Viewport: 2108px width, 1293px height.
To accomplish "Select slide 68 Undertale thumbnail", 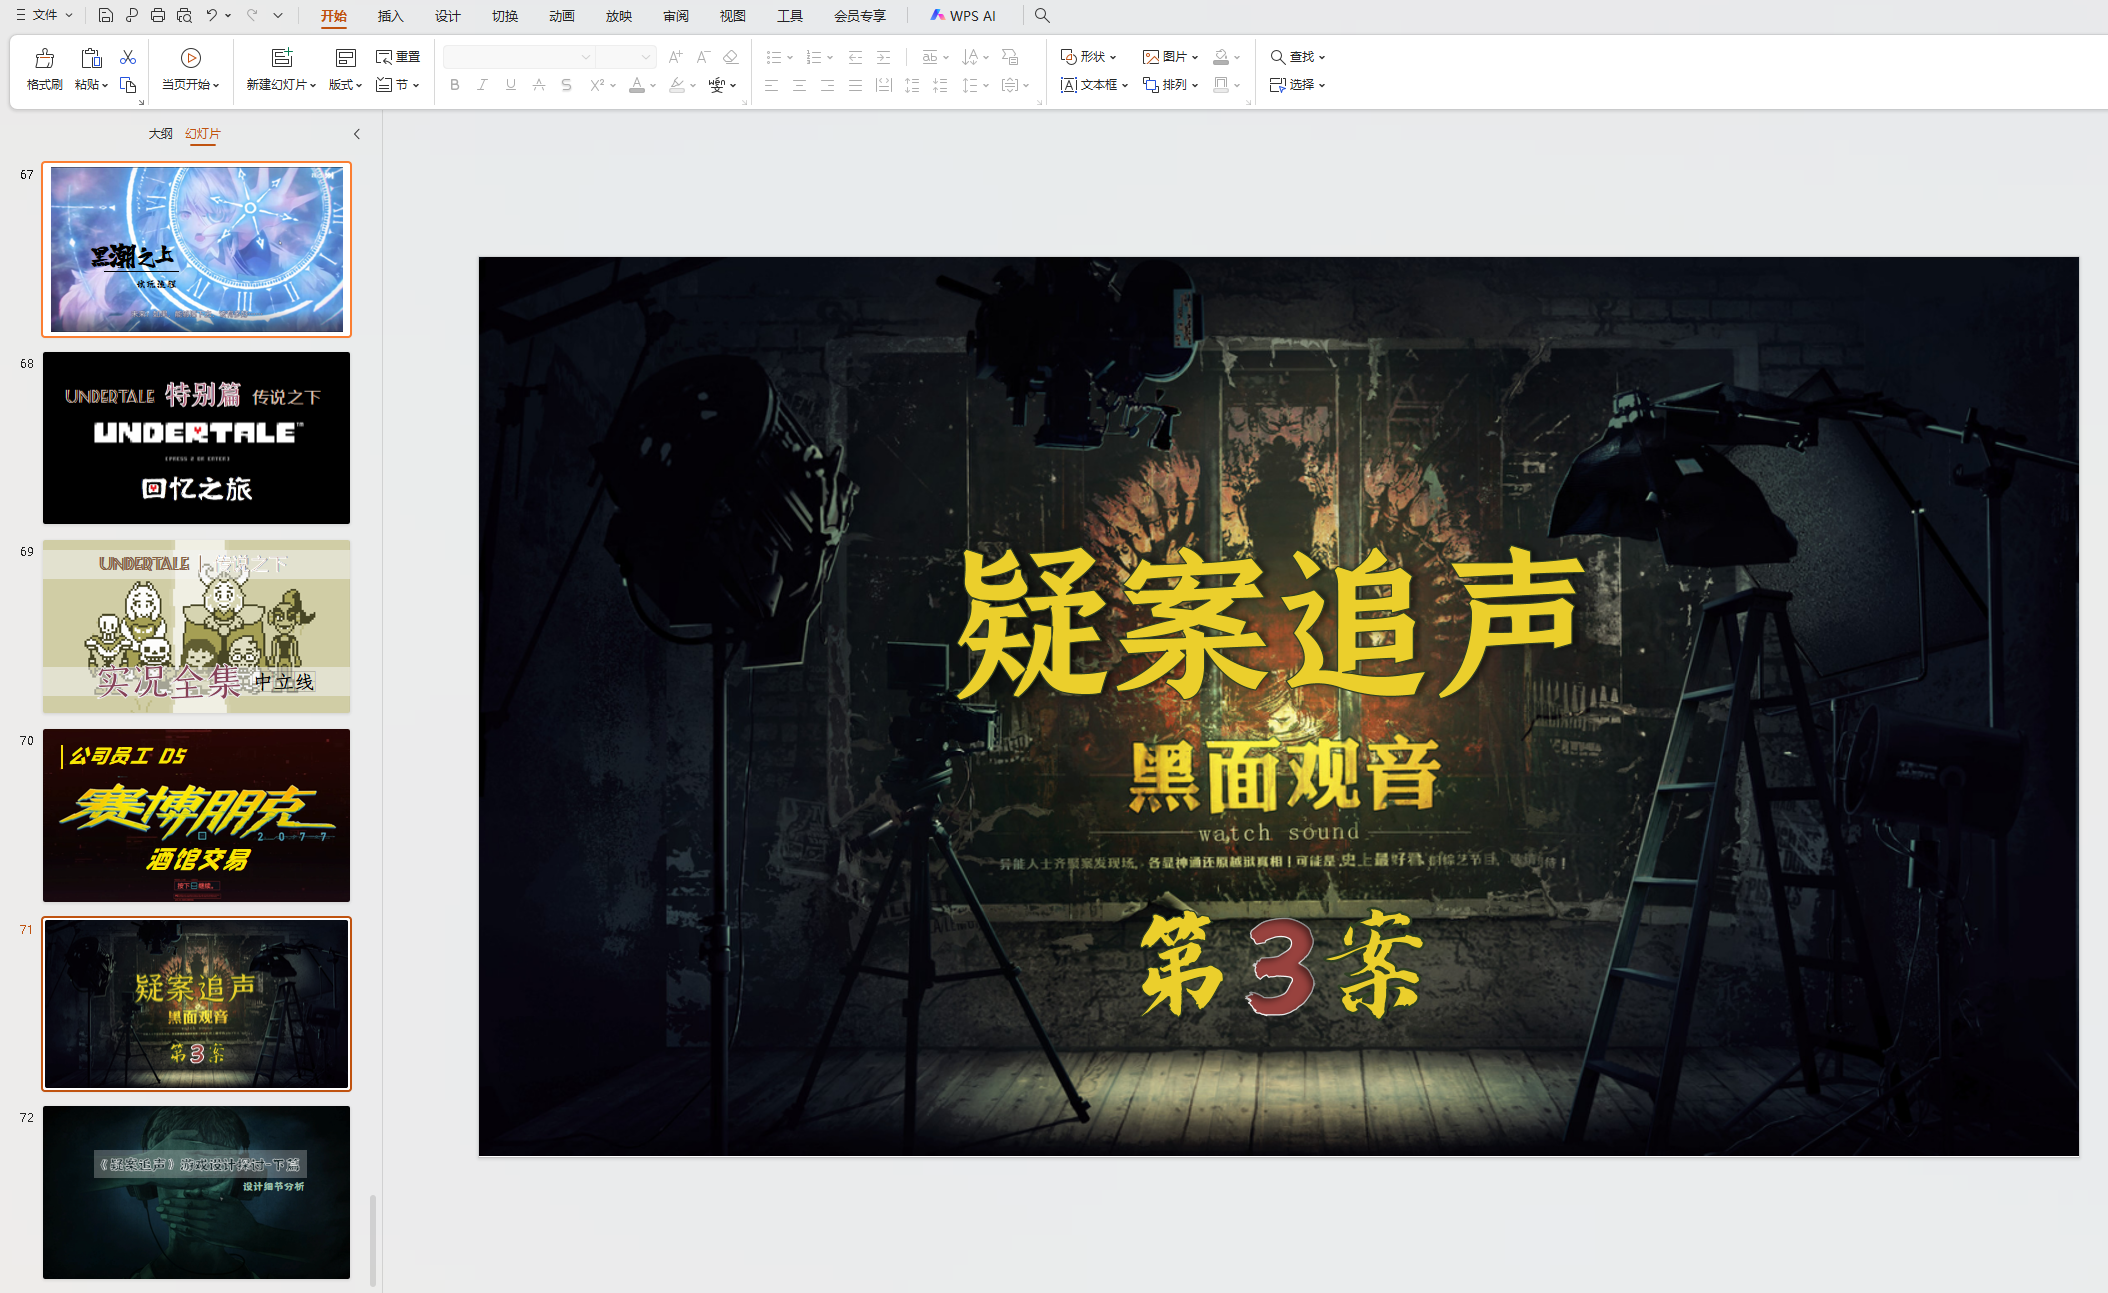I will (196, 438).
